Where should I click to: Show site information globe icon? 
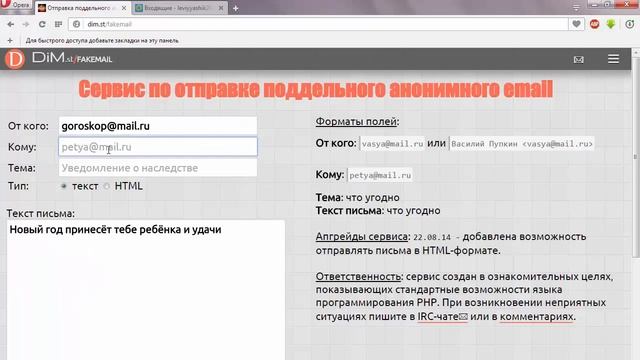pos(76,24)
